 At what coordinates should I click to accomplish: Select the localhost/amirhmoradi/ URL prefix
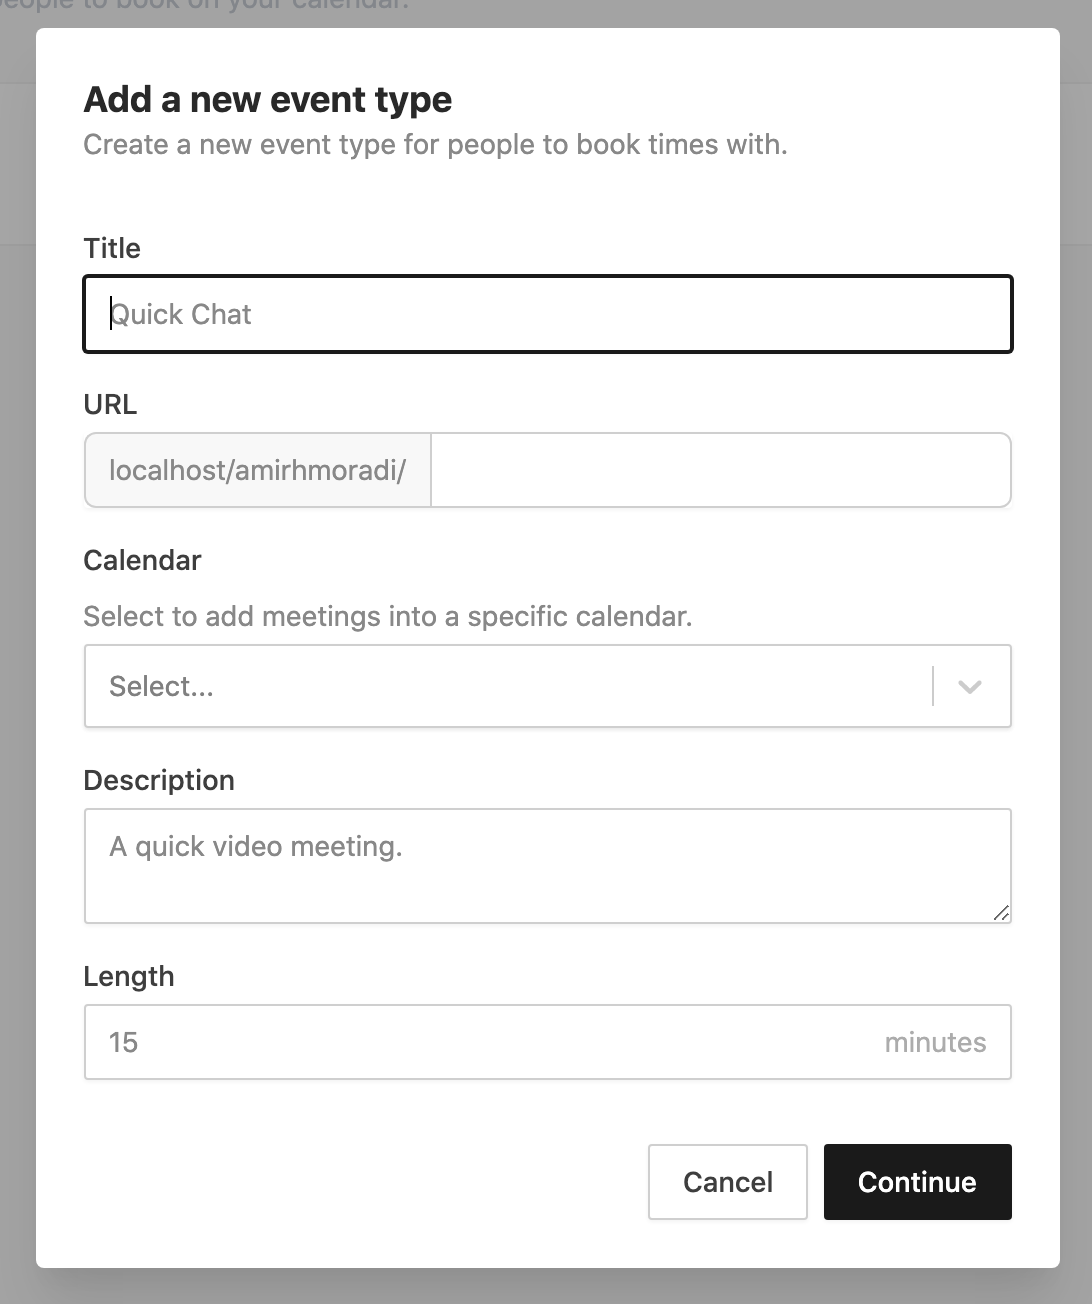coord(257,470)
